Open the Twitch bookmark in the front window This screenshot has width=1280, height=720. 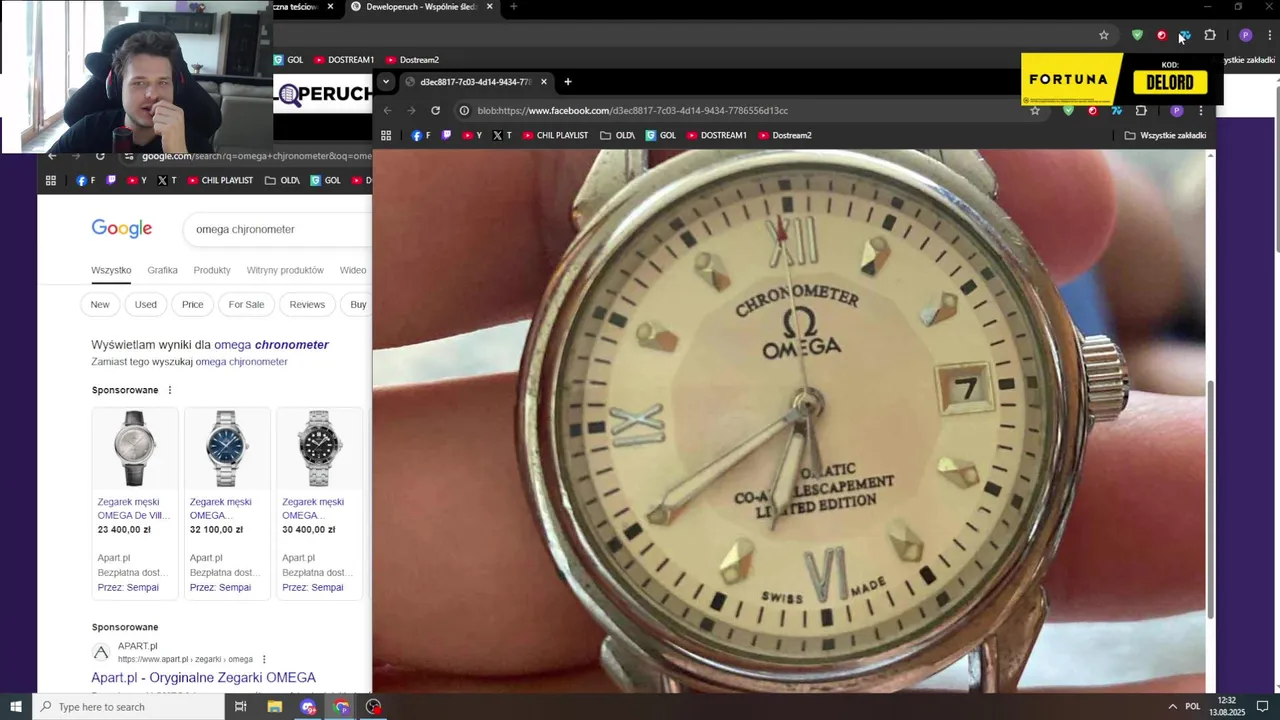447,135
